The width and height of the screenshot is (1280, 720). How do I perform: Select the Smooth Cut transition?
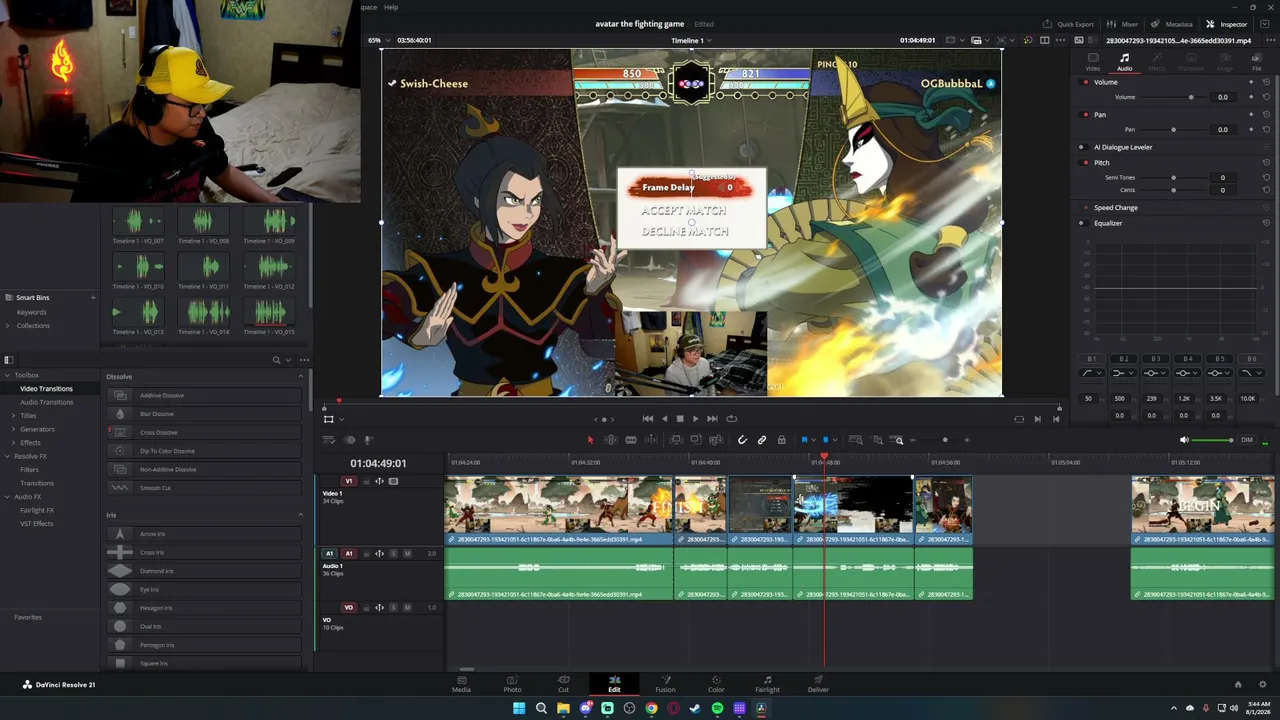pos(206,488)
